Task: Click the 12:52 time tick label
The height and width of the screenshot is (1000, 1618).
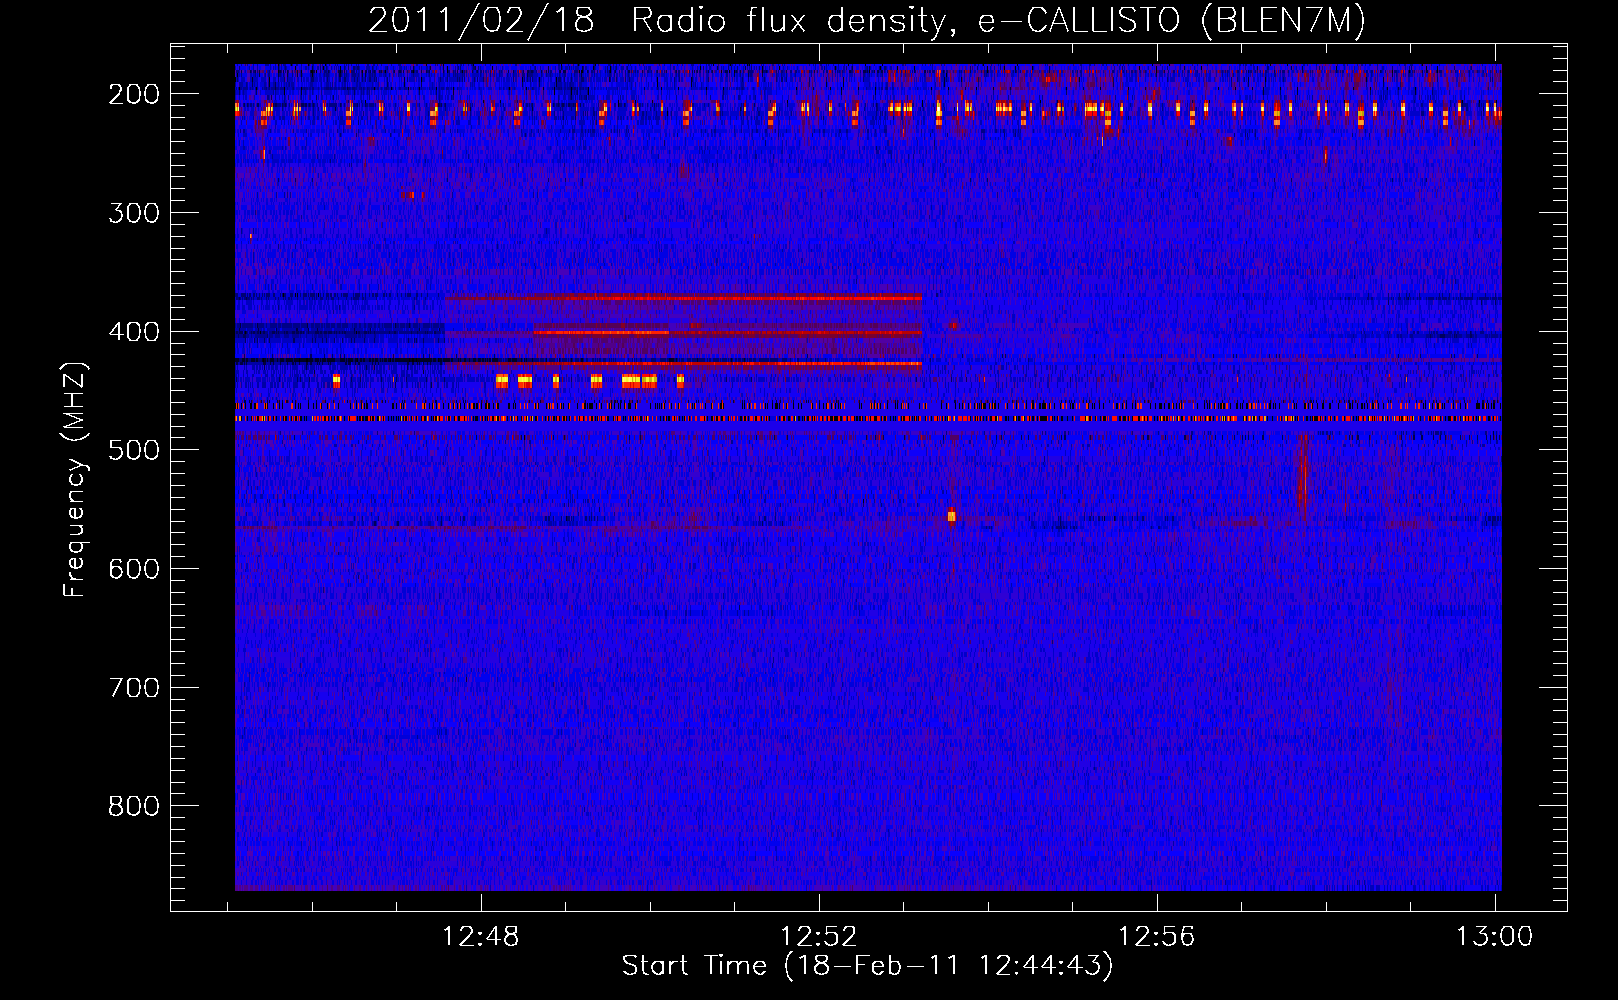Action: [819, 937]
